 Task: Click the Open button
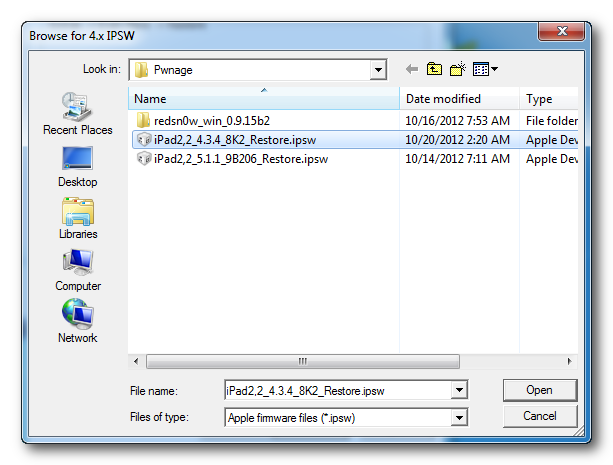(x=540, y=390)
